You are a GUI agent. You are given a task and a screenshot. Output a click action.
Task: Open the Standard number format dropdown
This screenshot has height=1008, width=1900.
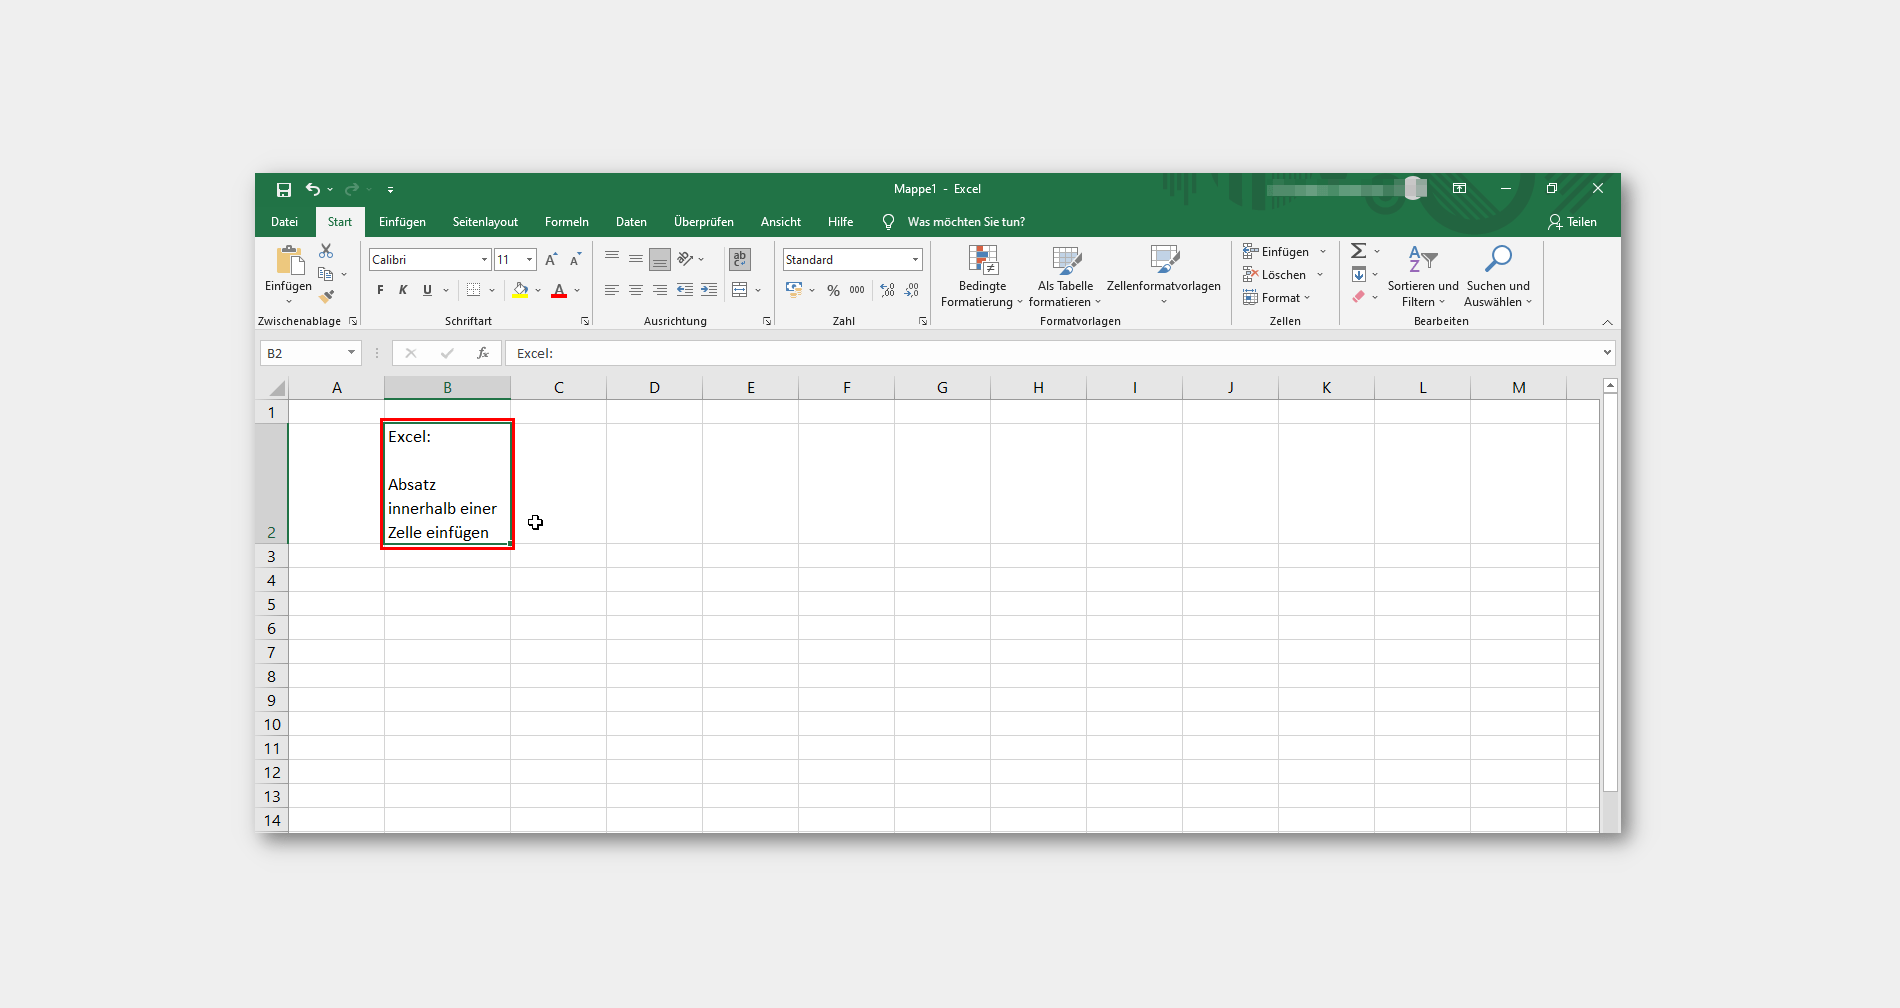(x=915, y=260)
